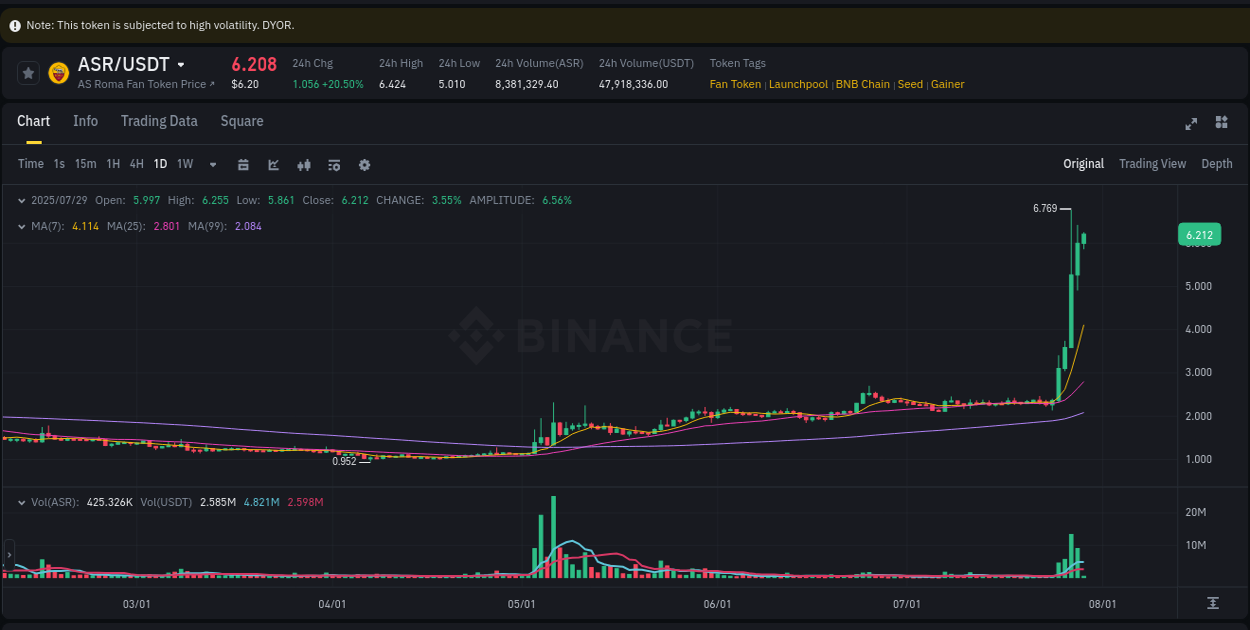Viewport: 1250px width, 630px height.
Task: Add ASR/USDT to favorites via star
Action: pyautogui.click(x=28, y=72)
